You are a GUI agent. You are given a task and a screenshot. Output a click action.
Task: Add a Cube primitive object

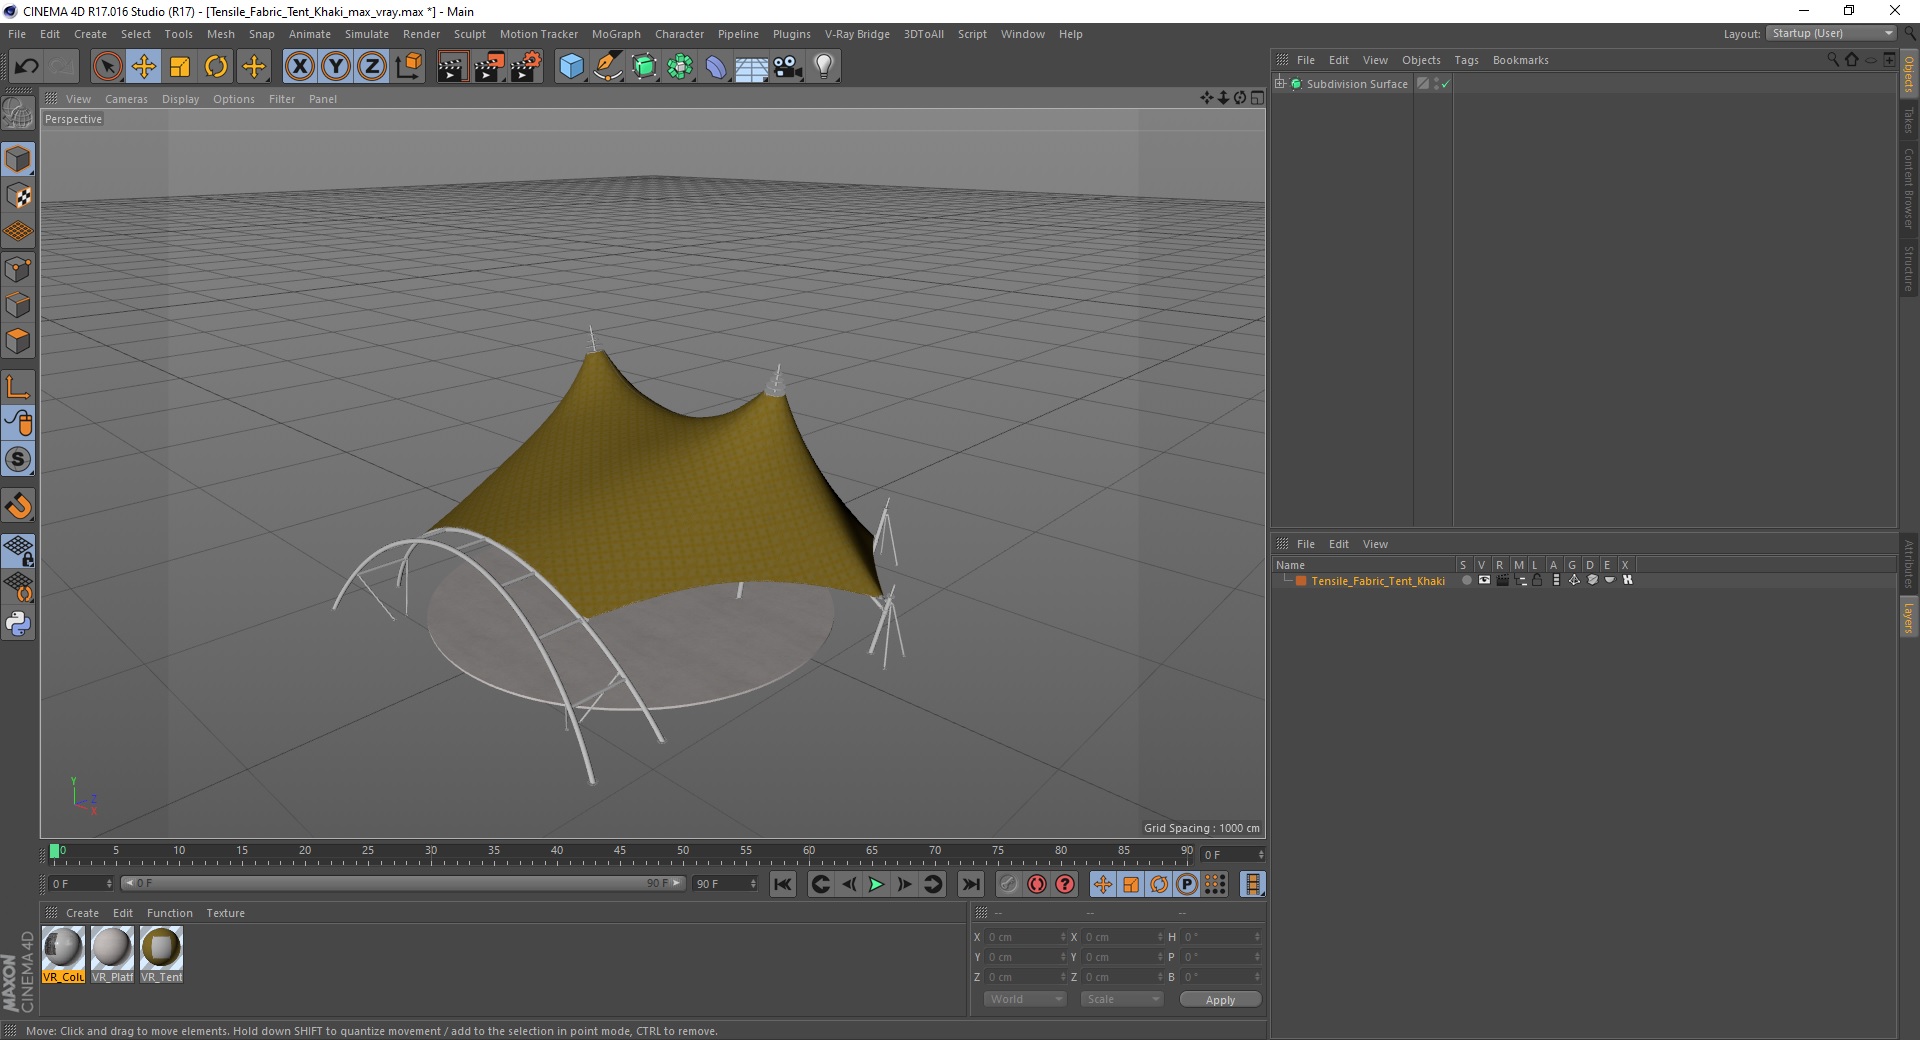571,67
